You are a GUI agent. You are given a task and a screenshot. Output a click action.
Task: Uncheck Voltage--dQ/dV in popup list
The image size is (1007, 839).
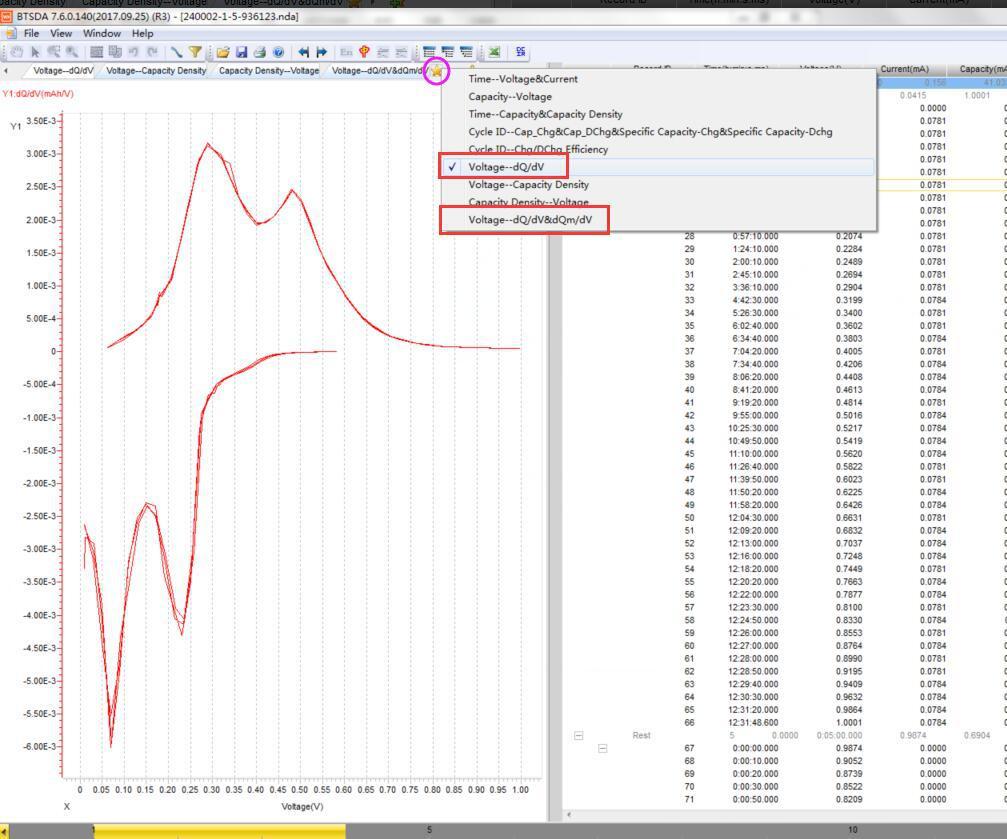tap(657, 167)
